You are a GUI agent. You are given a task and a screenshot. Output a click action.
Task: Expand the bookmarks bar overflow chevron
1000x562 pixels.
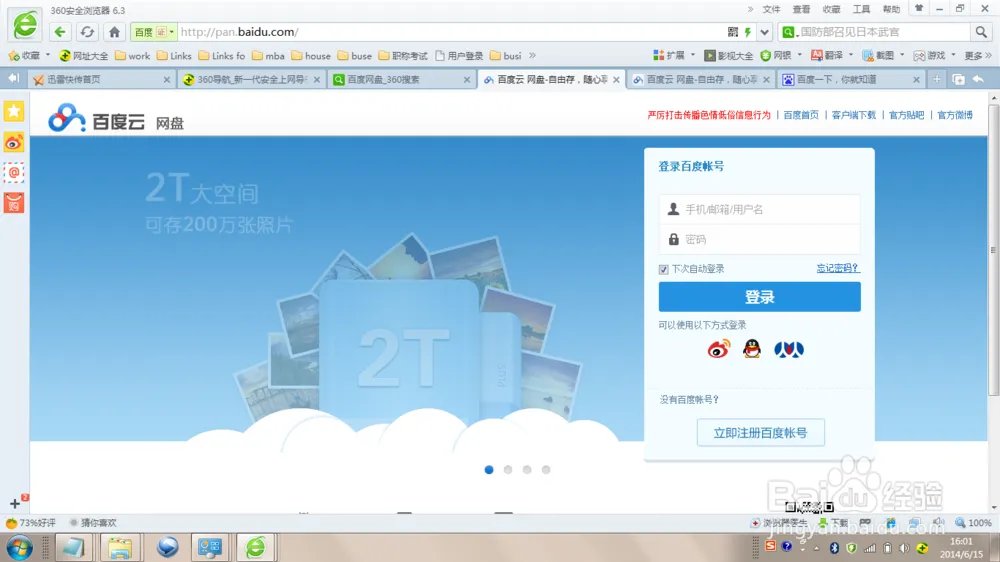pyautogui.click(x=533, y=55)
